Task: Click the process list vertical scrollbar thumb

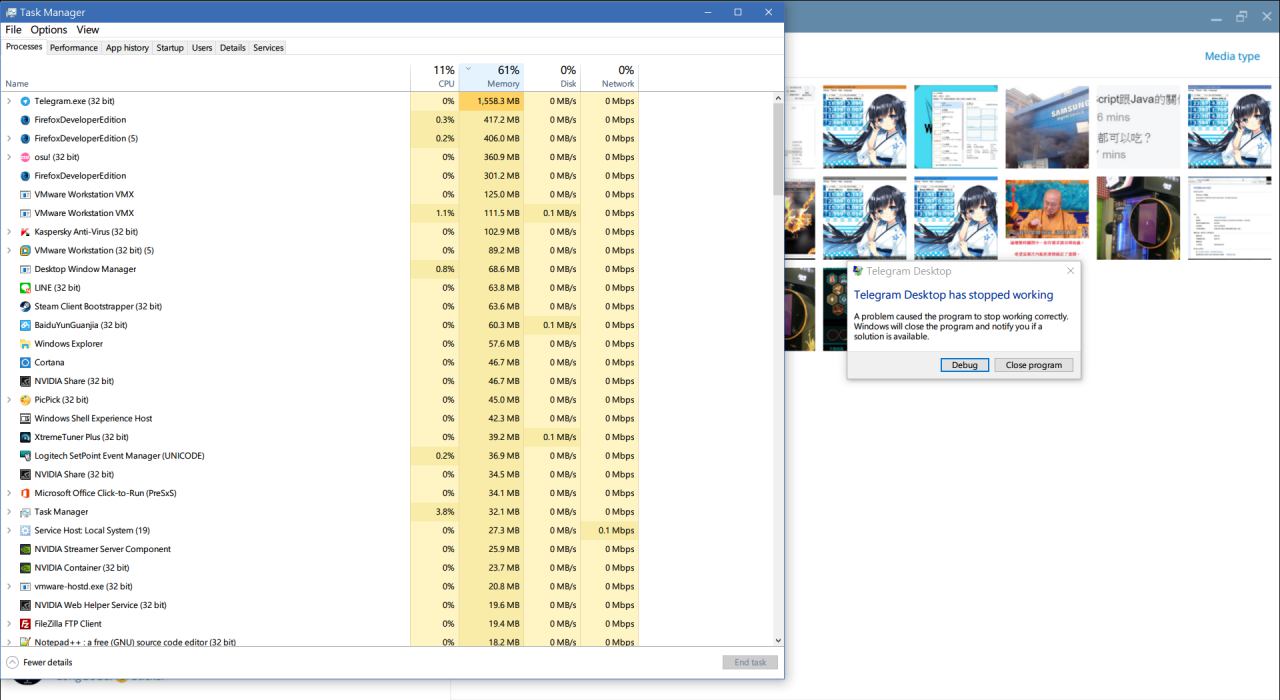Action: click(778, 150)
